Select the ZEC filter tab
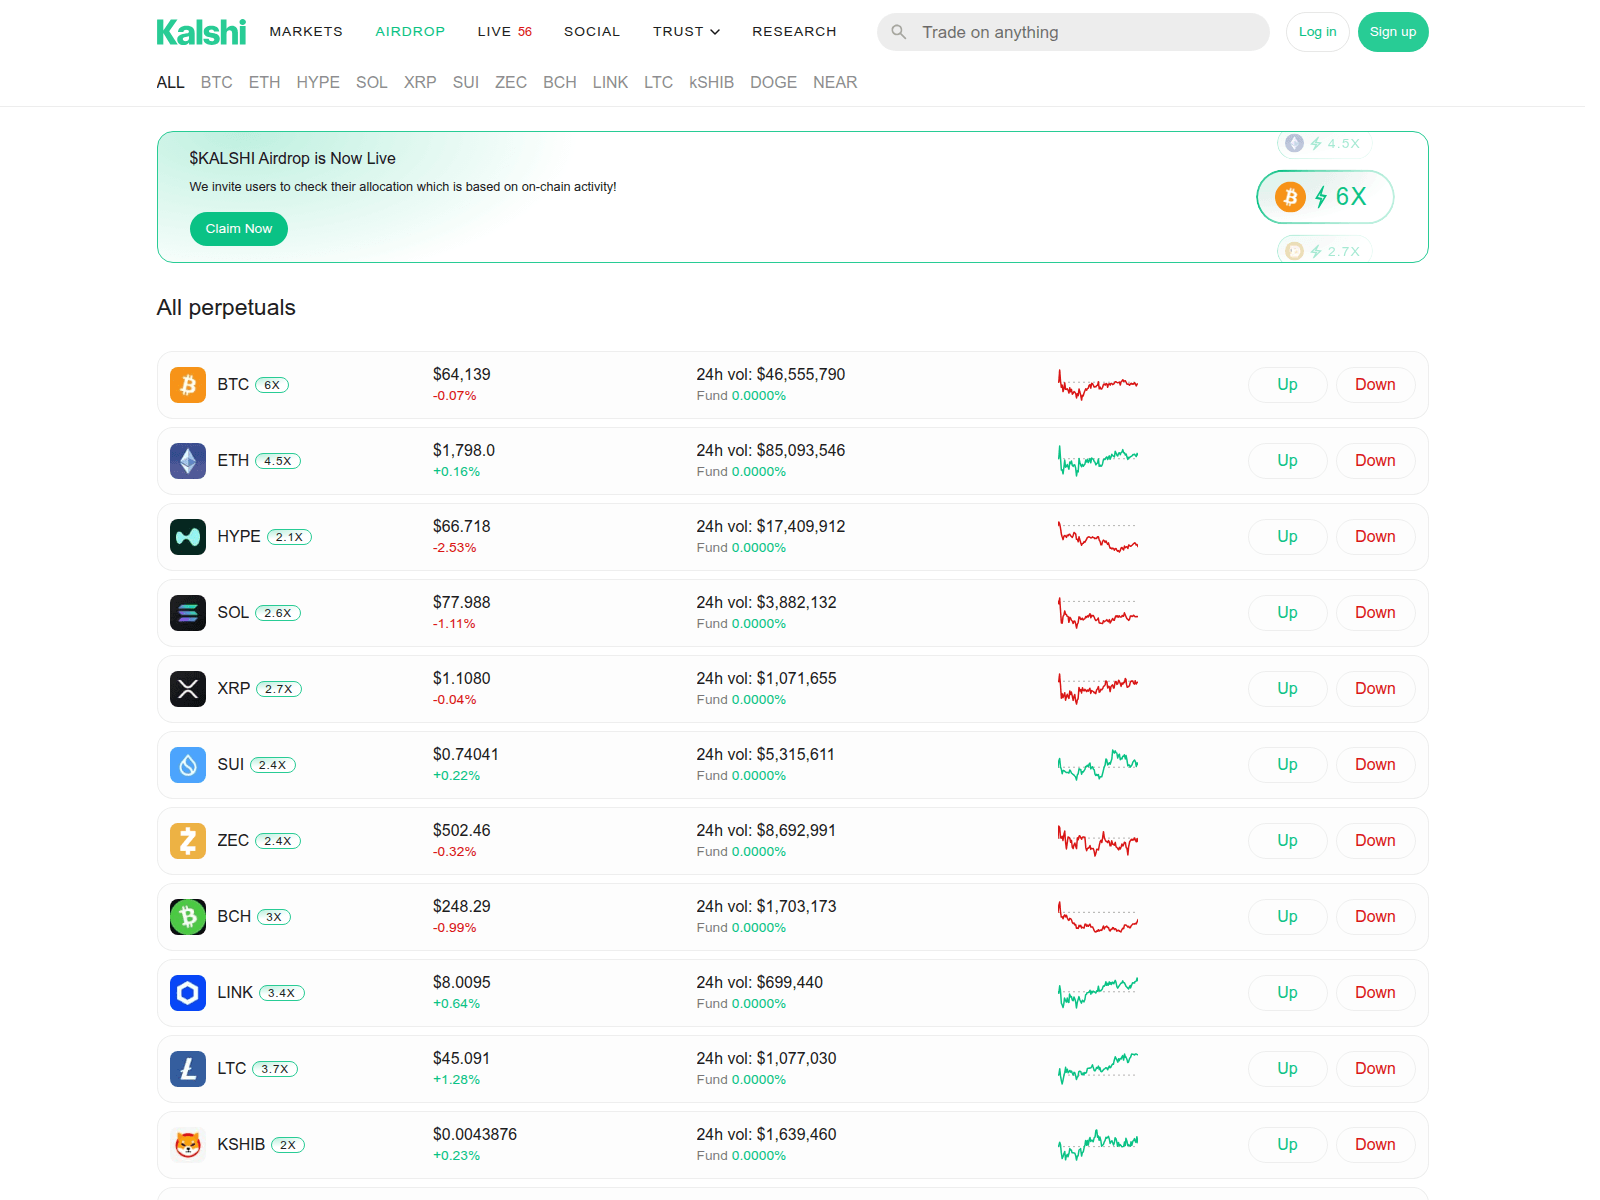Viewport: 1600px width, 1200px height. pos(511,82)
